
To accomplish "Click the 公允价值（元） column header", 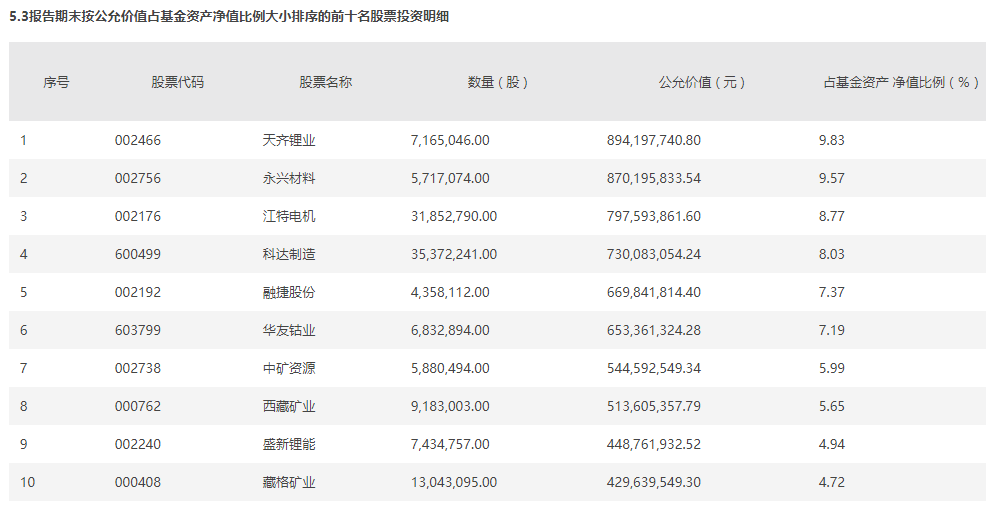I will point(702,82).
